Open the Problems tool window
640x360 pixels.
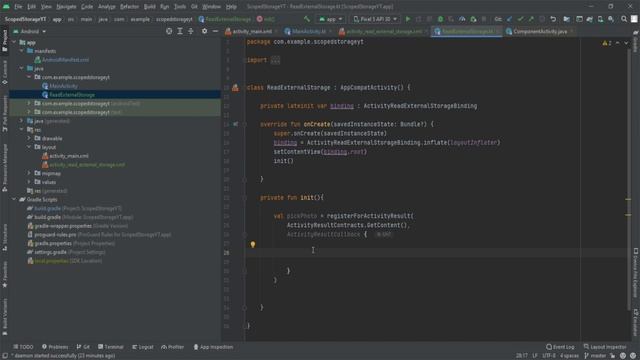[x=55, y=347]
